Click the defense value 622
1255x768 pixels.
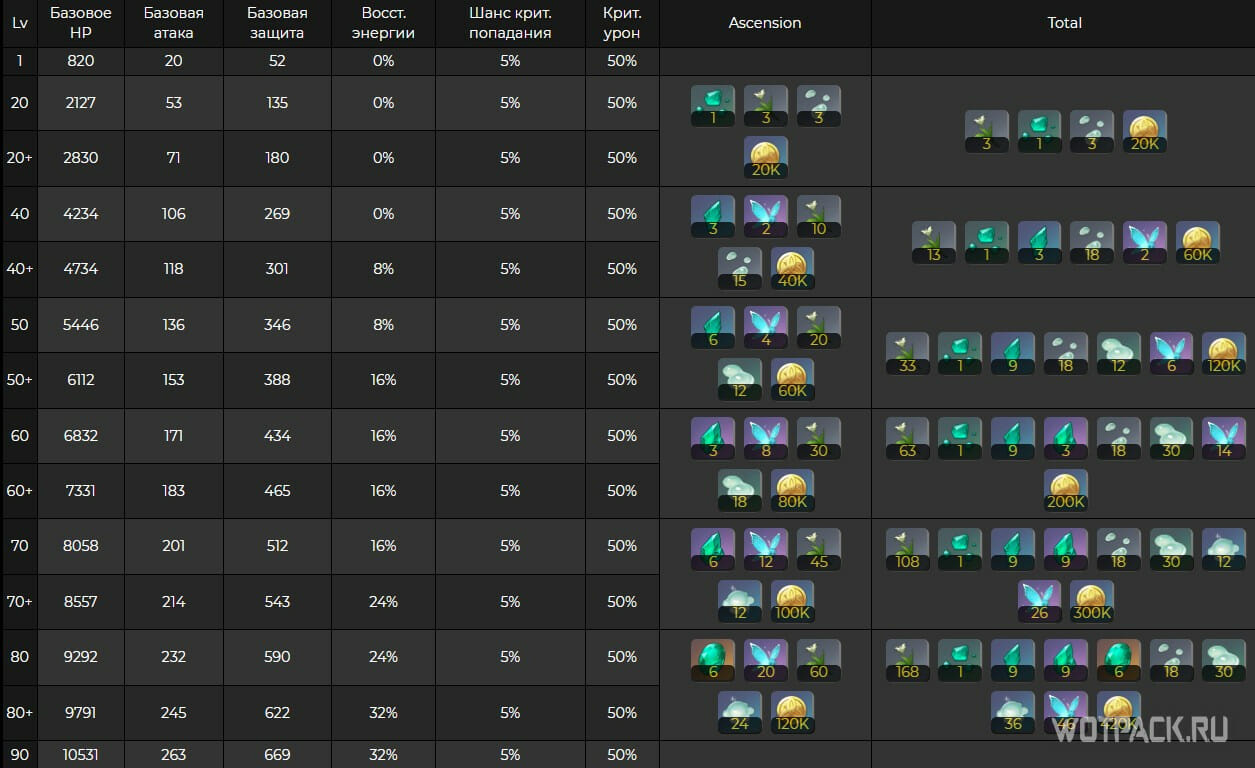(277, 713)
